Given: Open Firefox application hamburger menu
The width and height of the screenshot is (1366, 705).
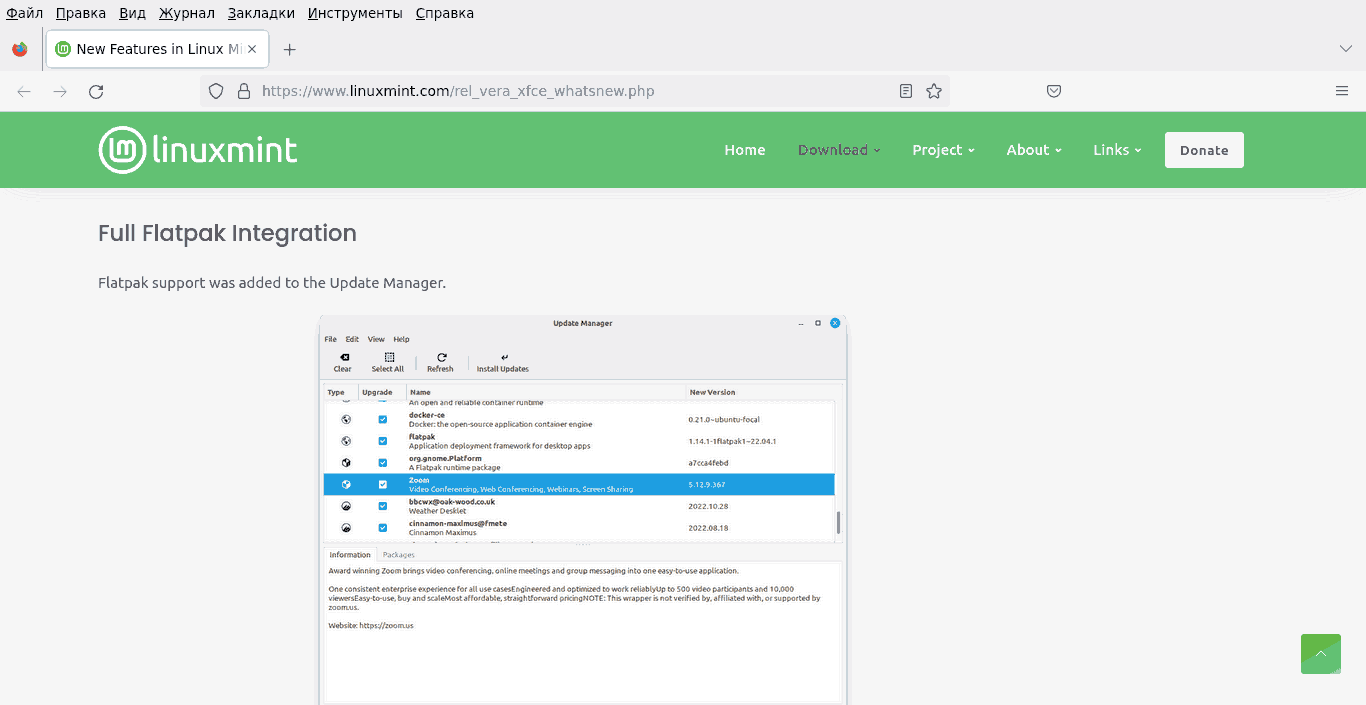Looking at the screenshot, I should pyautogui.click(x=1342, y=91).
